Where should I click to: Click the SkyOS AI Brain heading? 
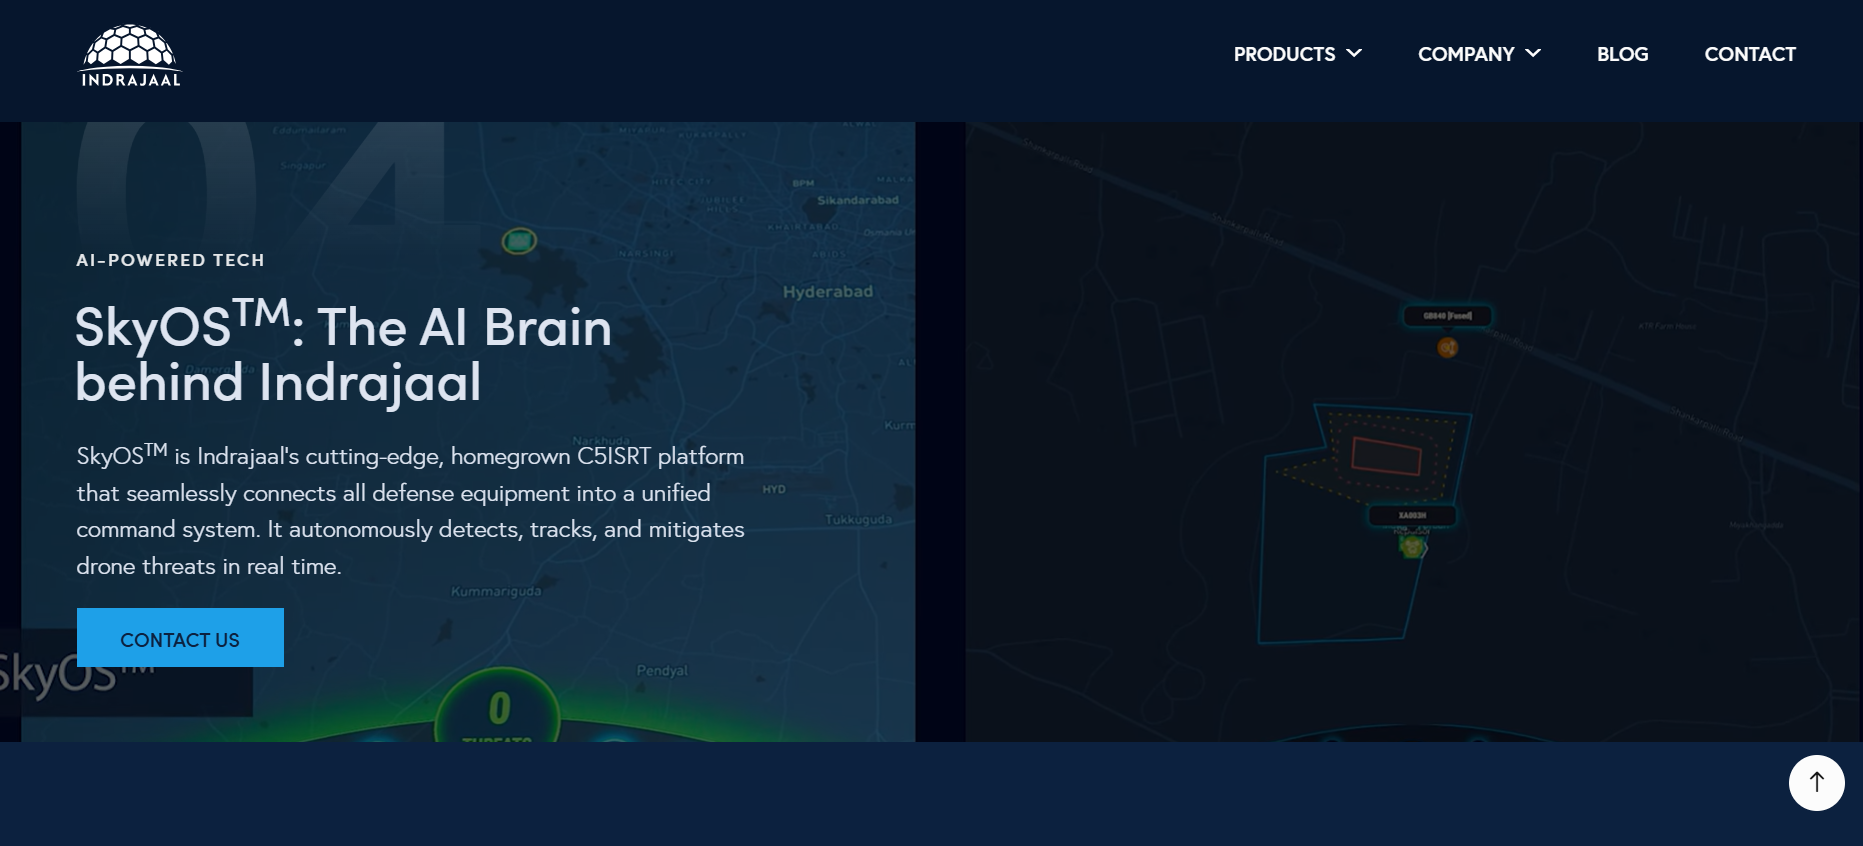point(344,353)
